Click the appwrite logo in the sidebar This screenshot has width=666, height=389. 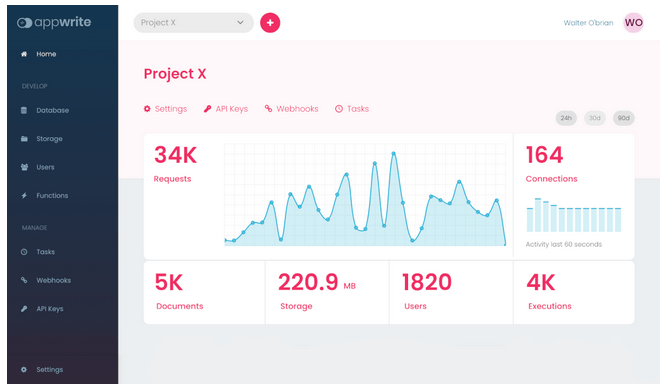tap(54, 22)
